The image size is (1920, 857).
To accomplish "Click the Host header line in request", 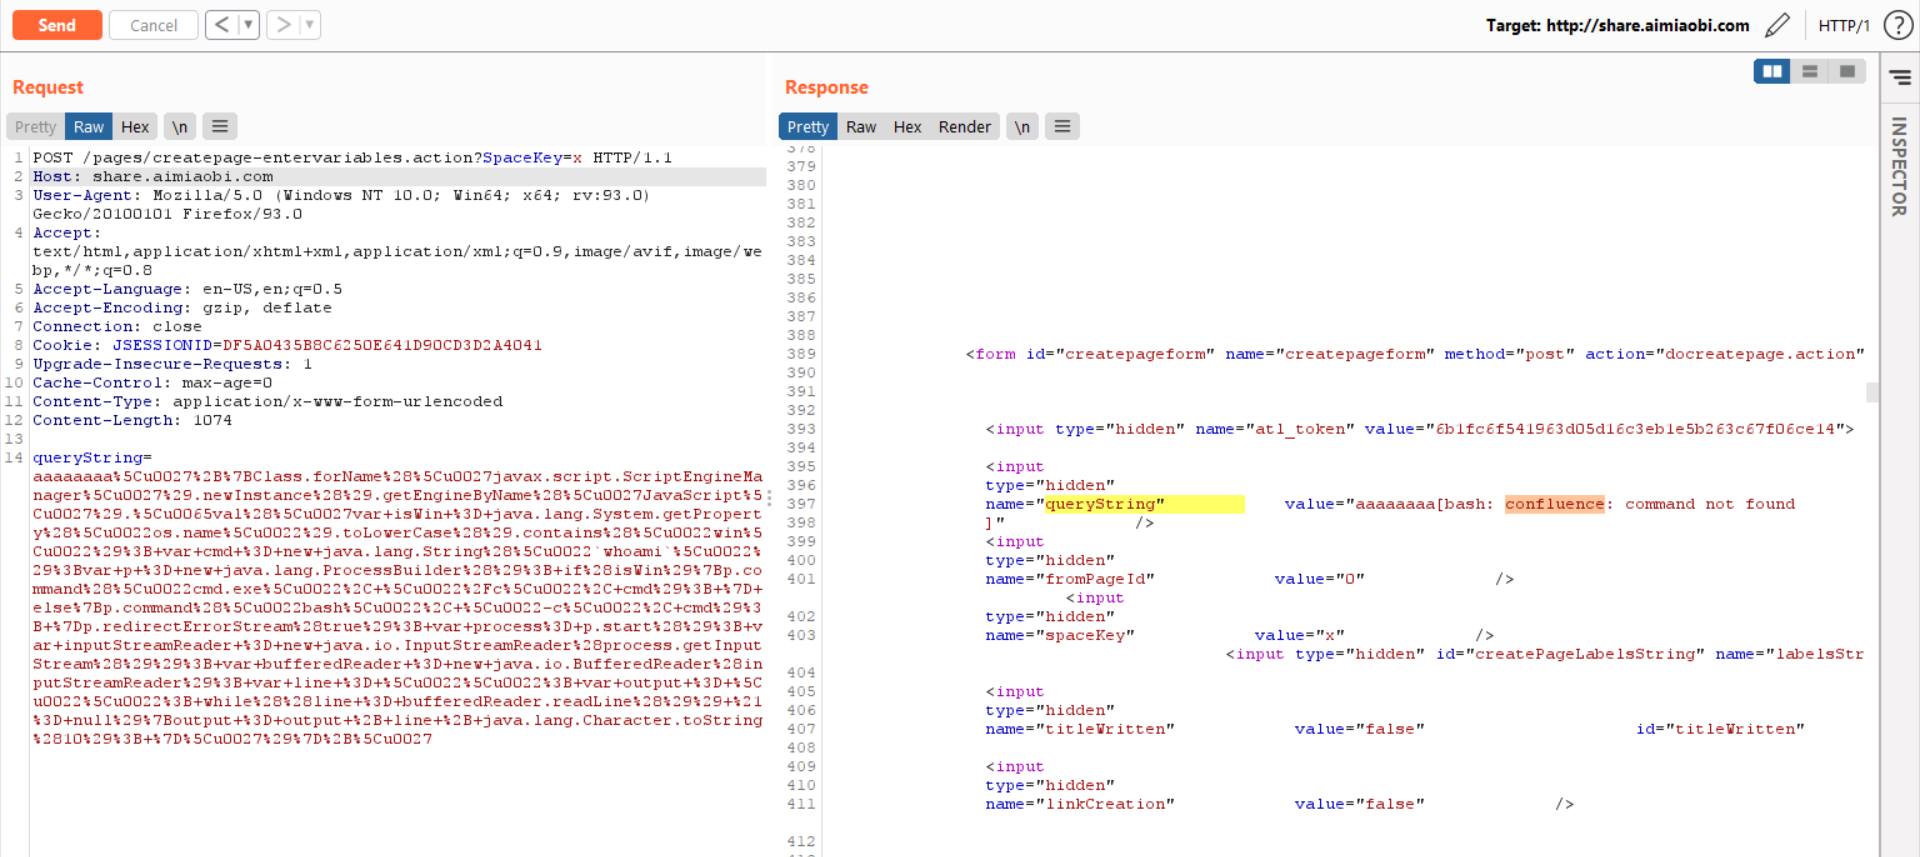I will [x=153, y=177].
